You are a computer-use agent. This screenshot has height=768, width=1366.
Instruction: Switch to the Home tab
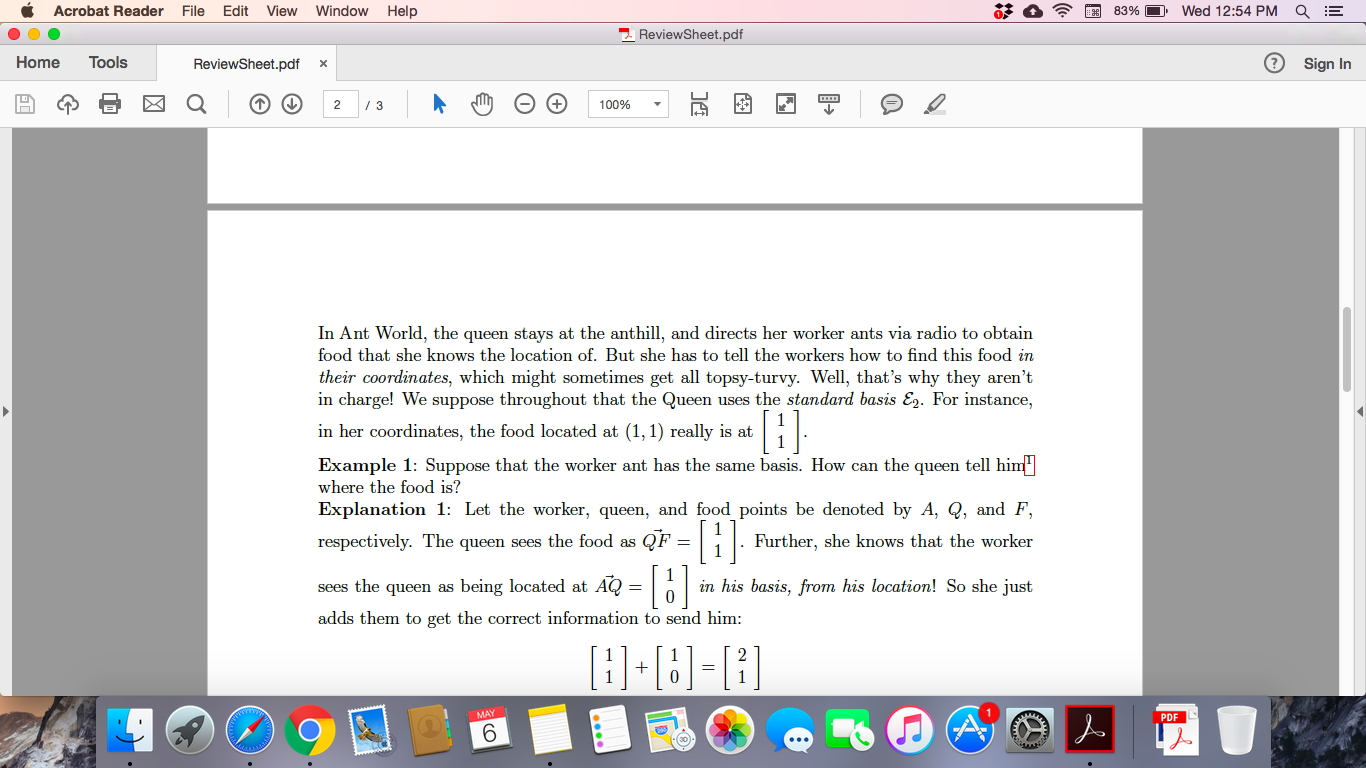[37, 62]
